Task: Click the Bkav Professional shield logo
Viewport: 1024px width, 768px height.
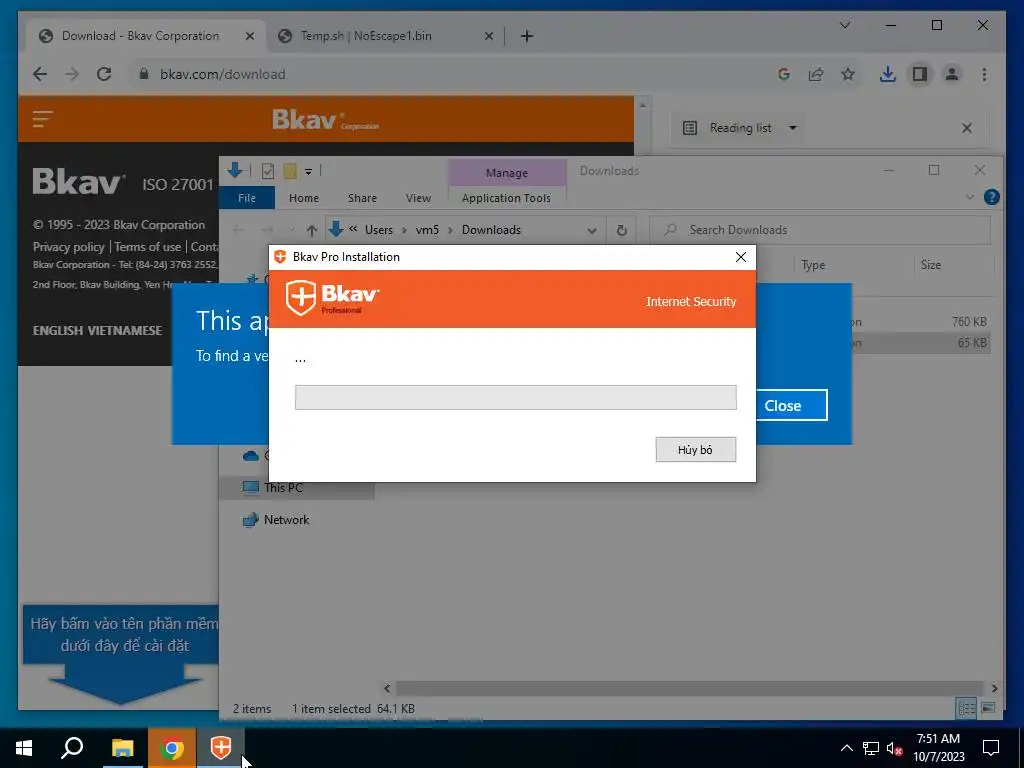Action: click(332, 297)
